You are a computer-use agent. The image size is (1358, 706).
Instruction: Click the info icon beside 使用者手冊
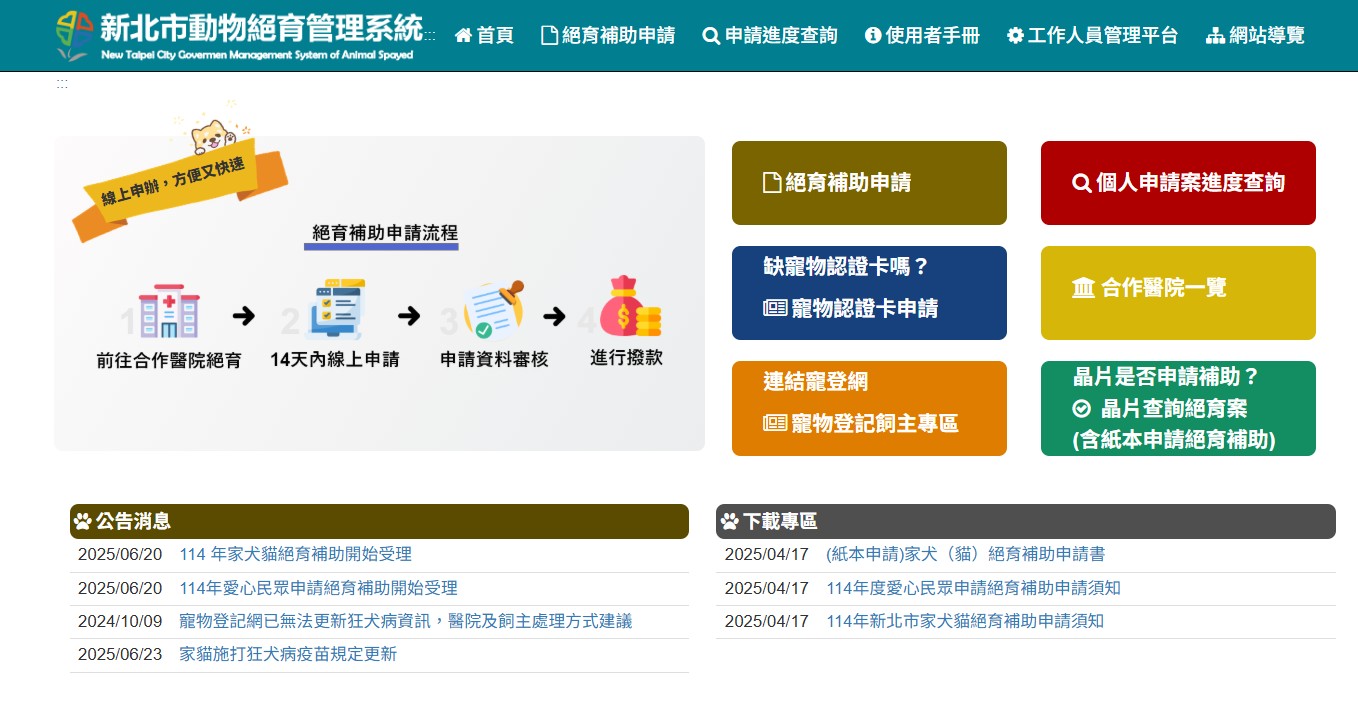point(873,36)
